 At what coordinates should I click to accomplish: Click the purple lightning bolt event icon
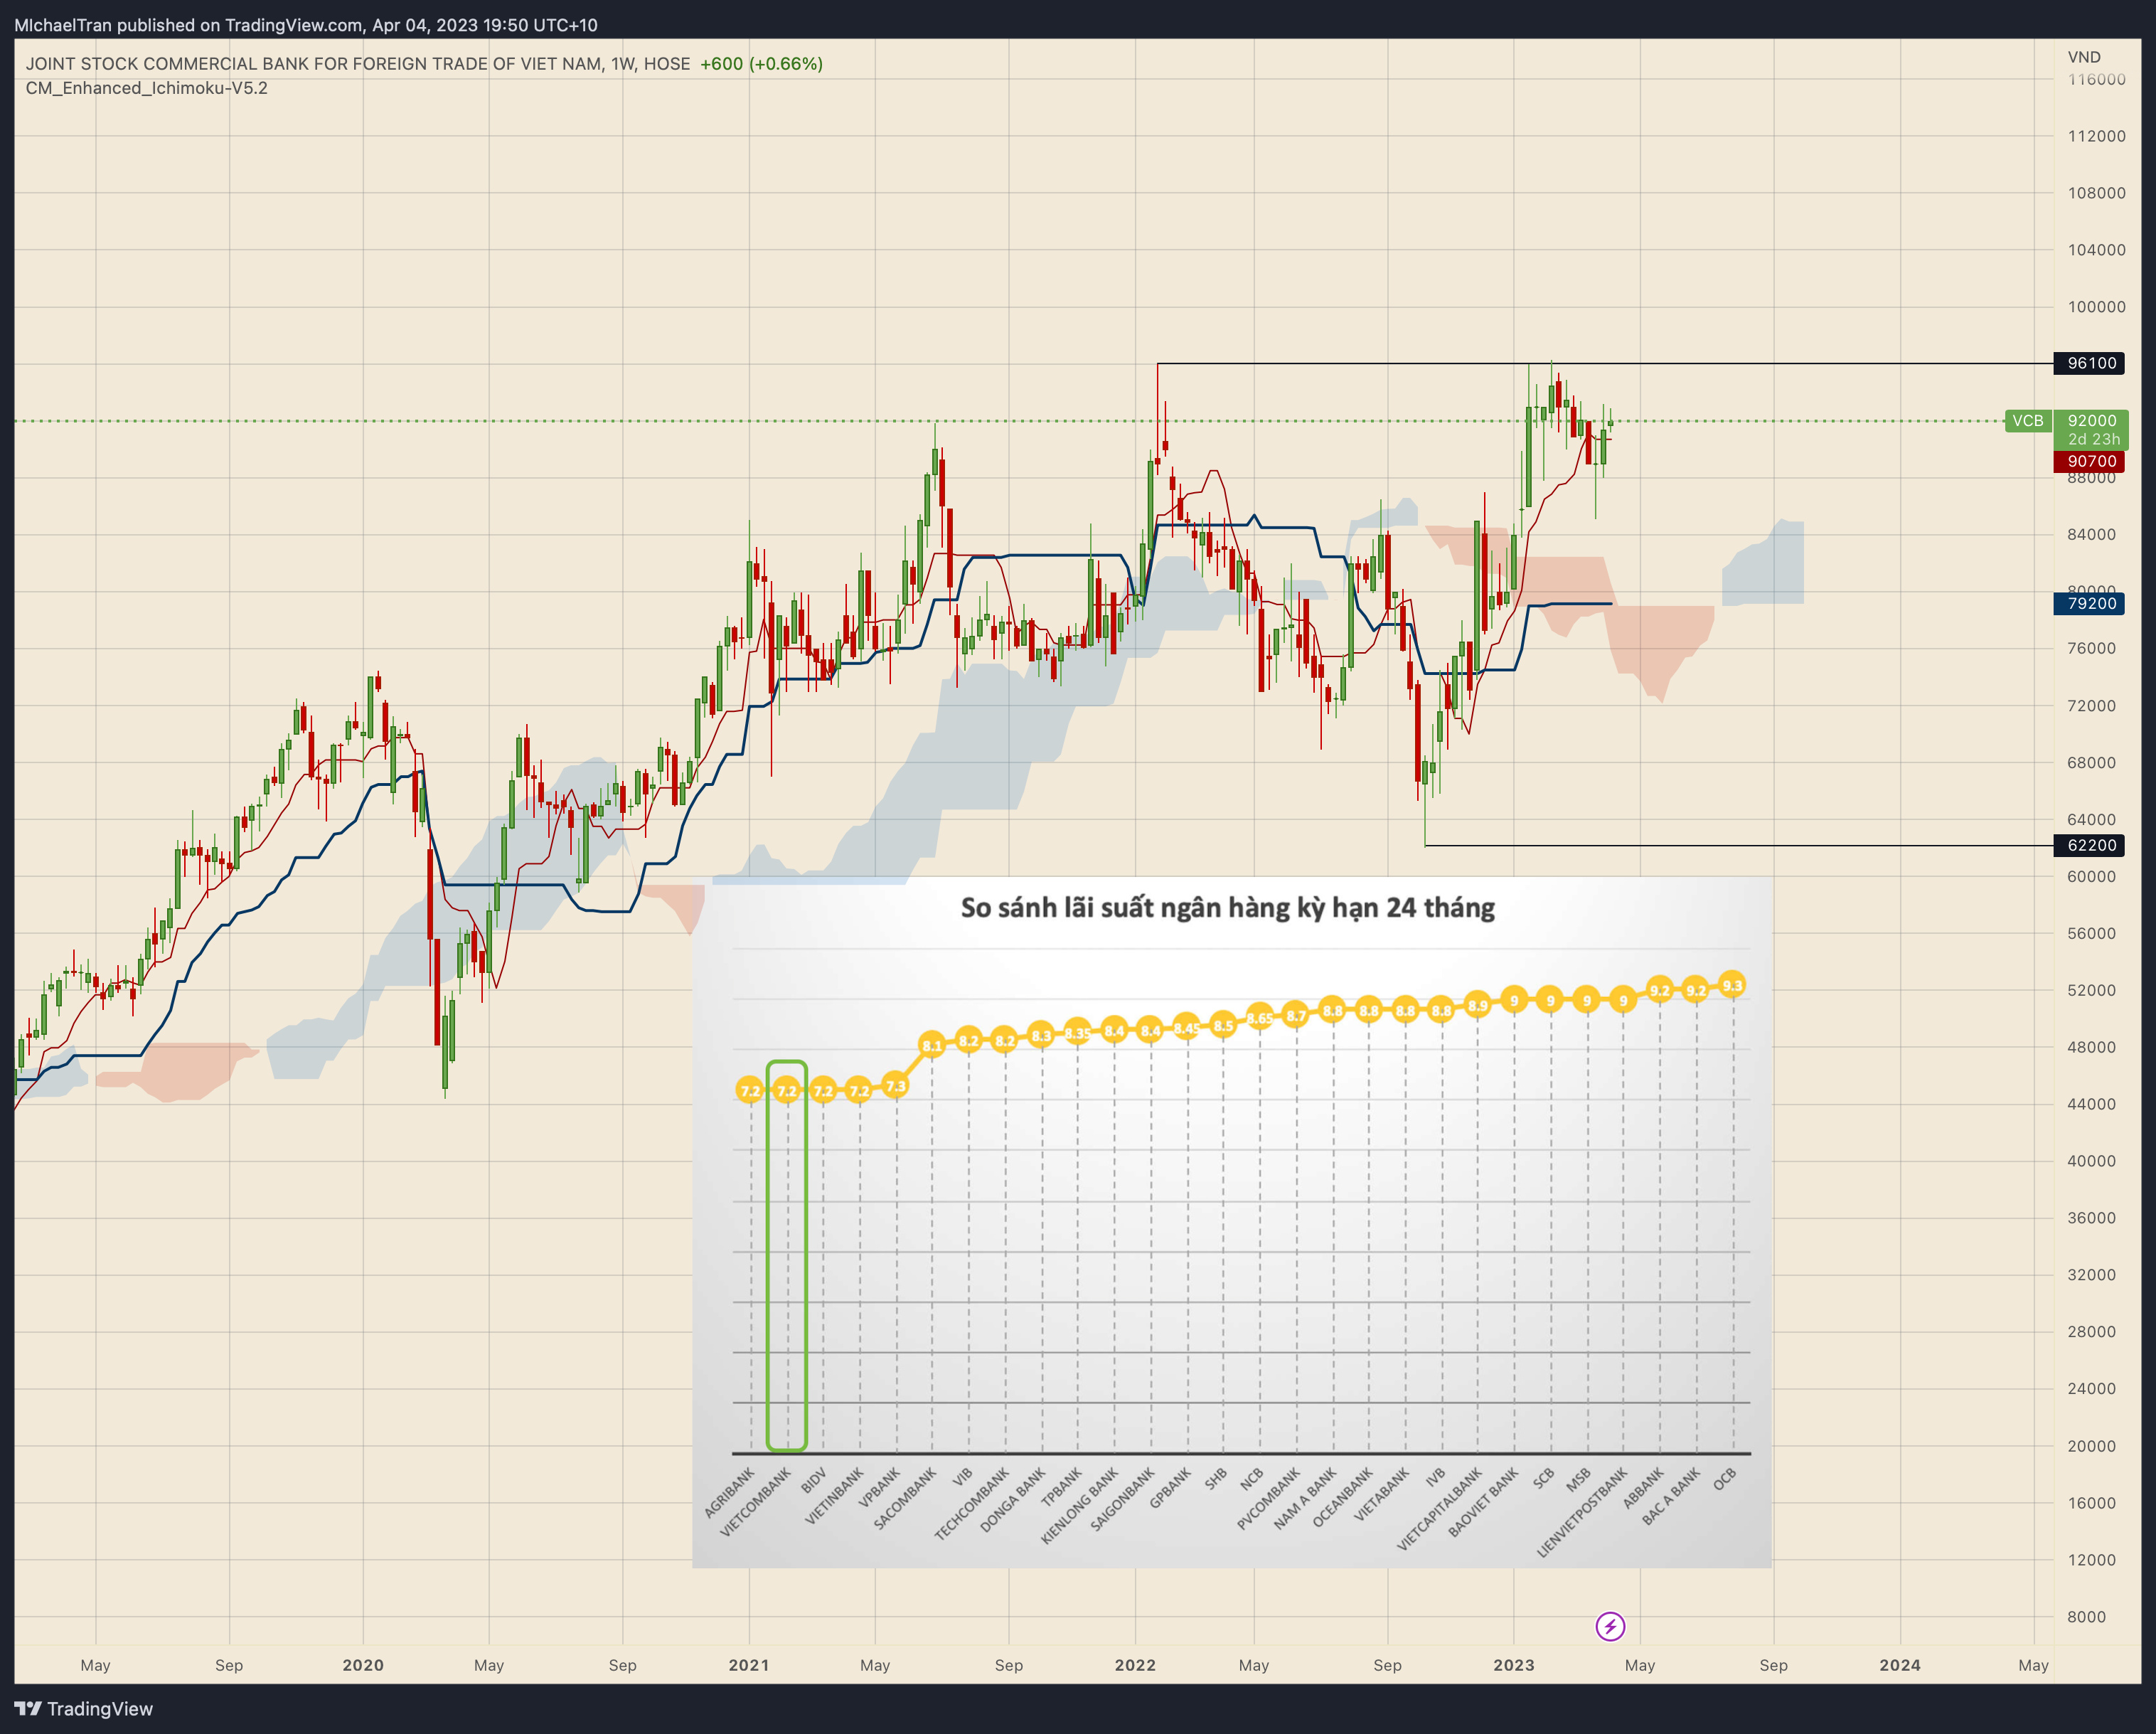(1610, 1627)
